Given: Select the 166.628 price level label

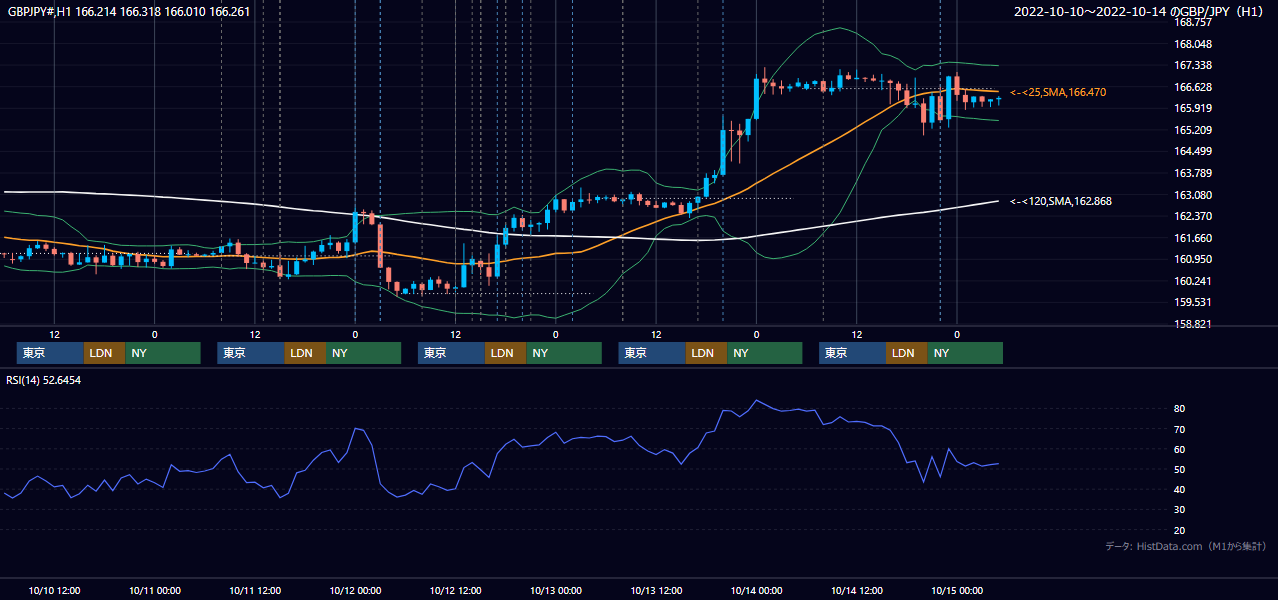Looking at the screenshot, I should coord(1192,87).
